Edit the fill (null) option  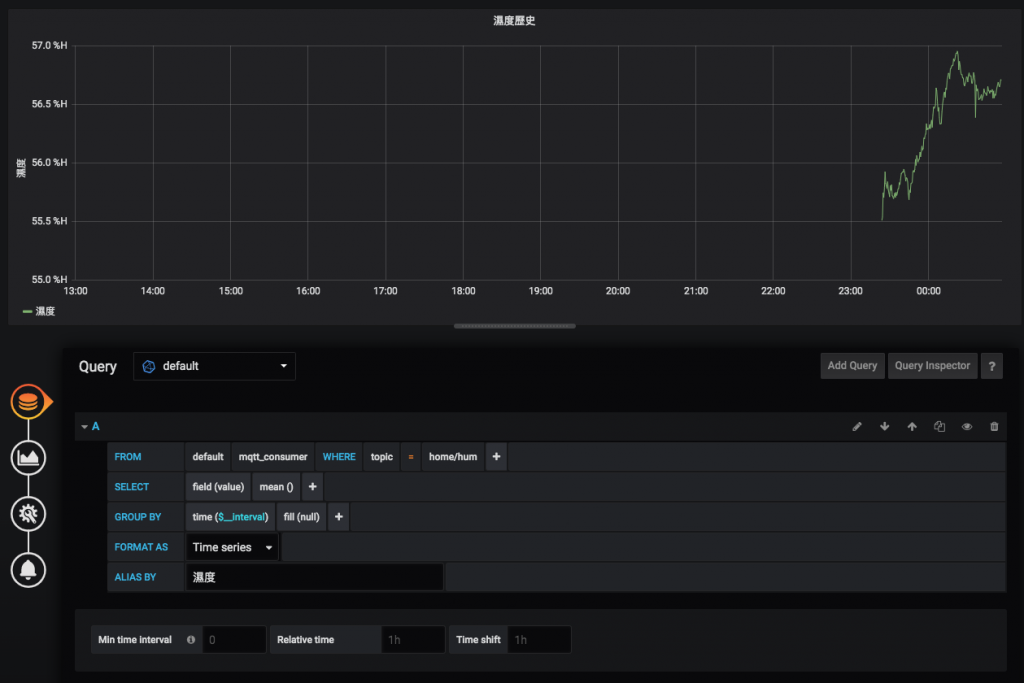click(x=301, y=517)
